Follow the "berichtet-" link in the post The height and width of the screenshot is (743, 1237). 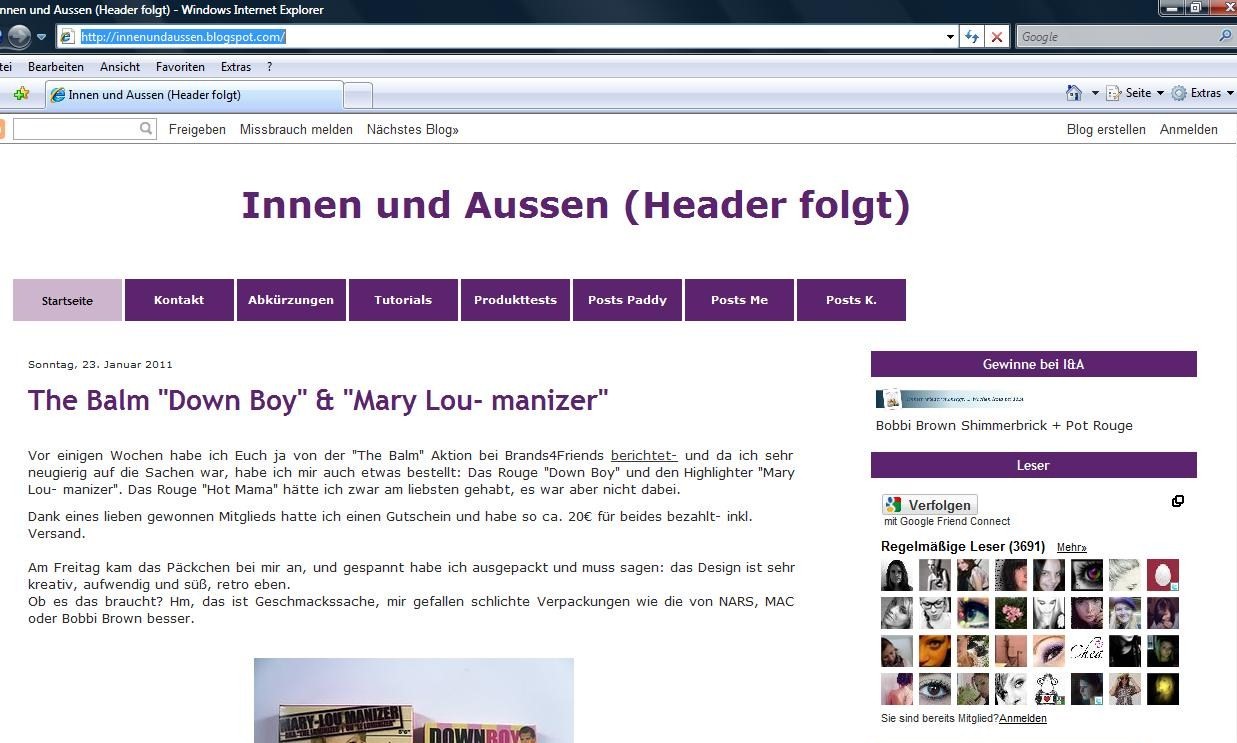[644, 455]
